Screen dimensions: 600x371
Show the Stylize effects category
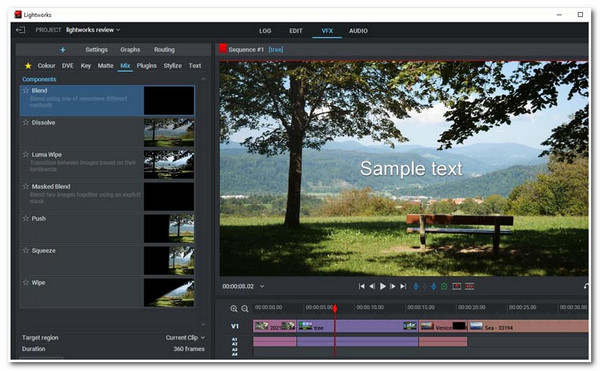point(173,66)
